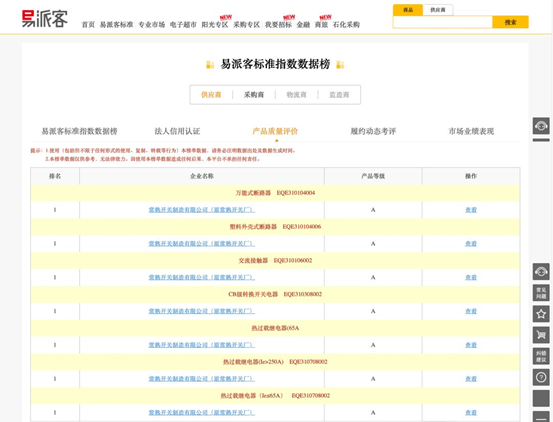Image resolution: width=553 pixels, height=422 pixels.
Task: Open 阳光专区 navigation item
Action: (215, 25)
